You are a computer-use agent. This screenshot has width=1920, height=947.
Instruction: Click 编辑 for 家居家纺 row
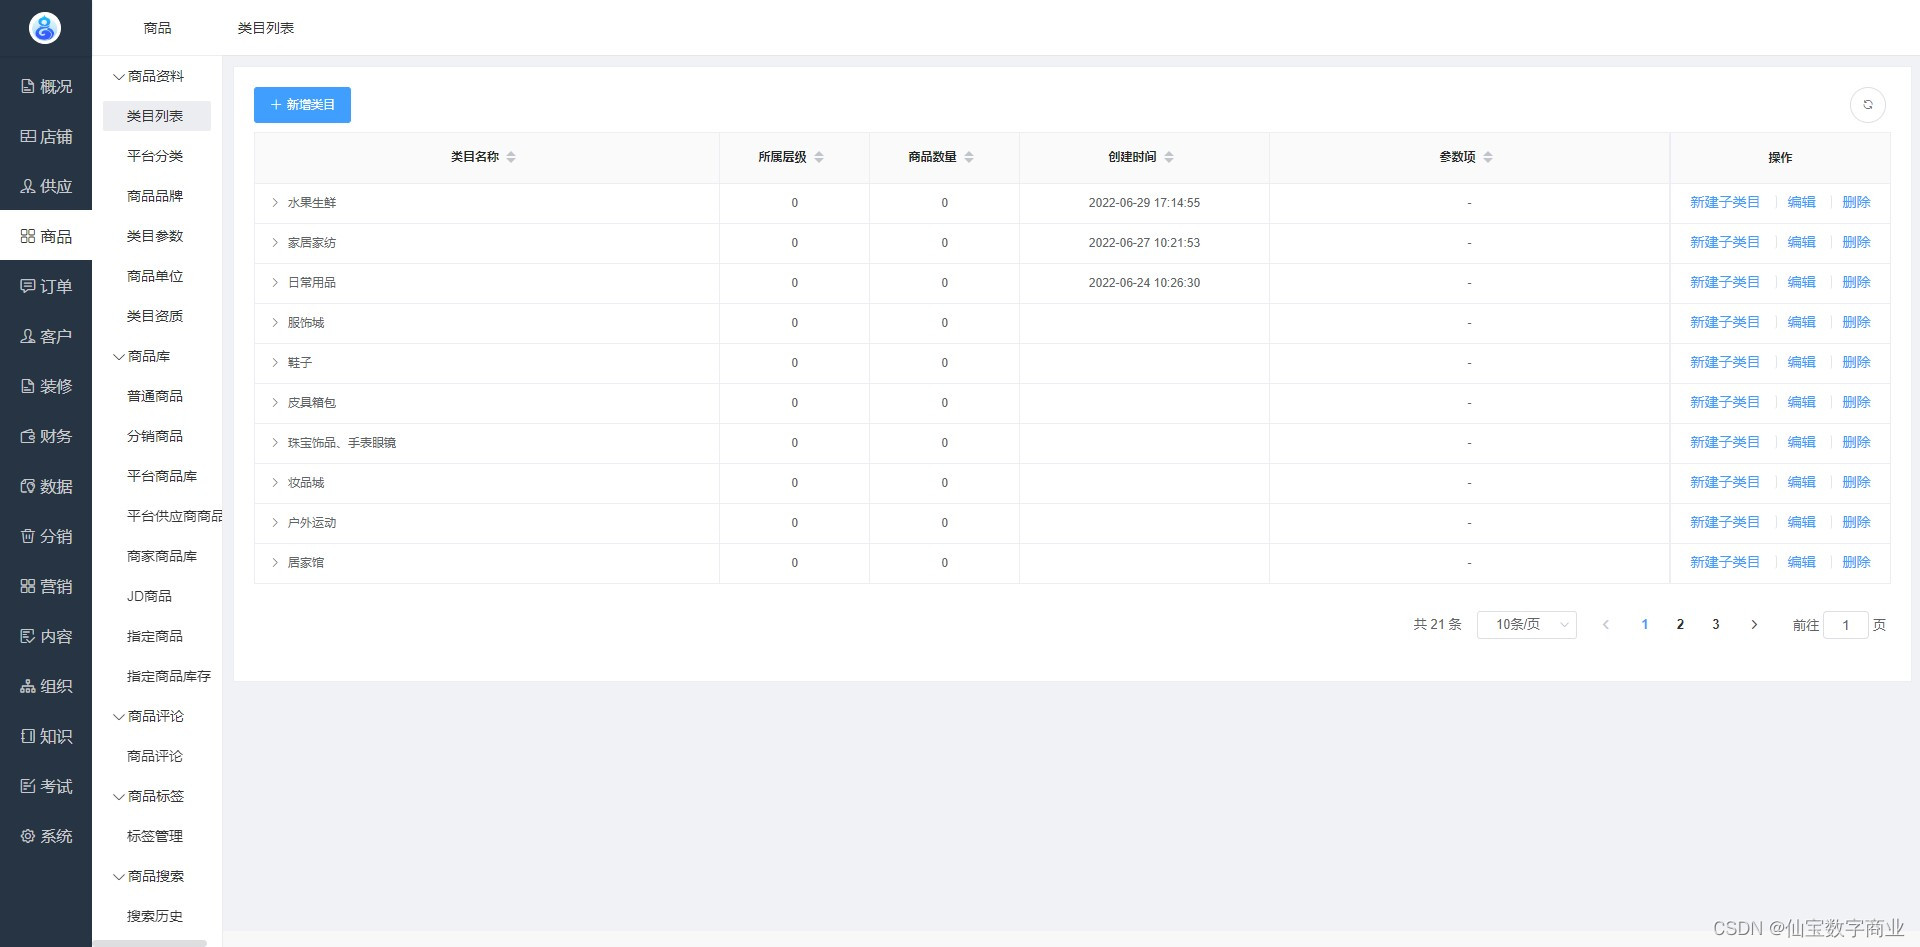point(1802,243)
